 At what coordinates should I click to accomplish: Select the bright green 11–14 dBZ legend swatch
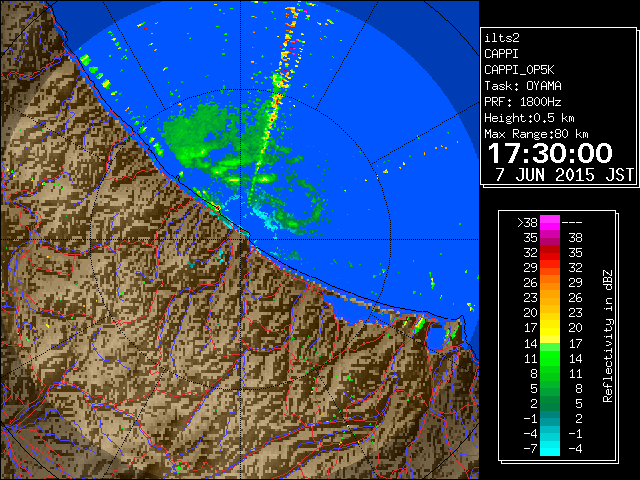(550, 358)
